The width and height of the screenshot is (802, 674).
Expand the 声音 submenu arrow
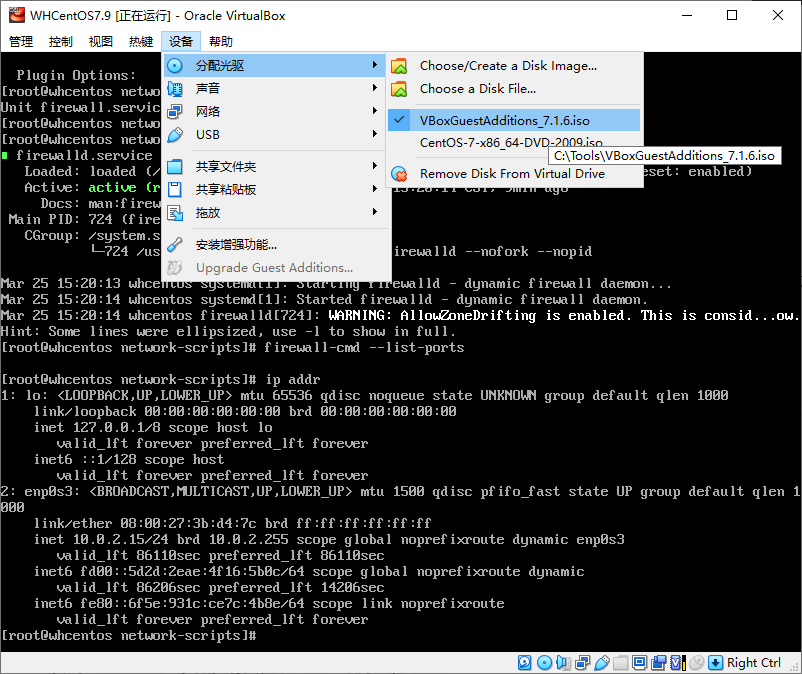click(x=375, y=88)
